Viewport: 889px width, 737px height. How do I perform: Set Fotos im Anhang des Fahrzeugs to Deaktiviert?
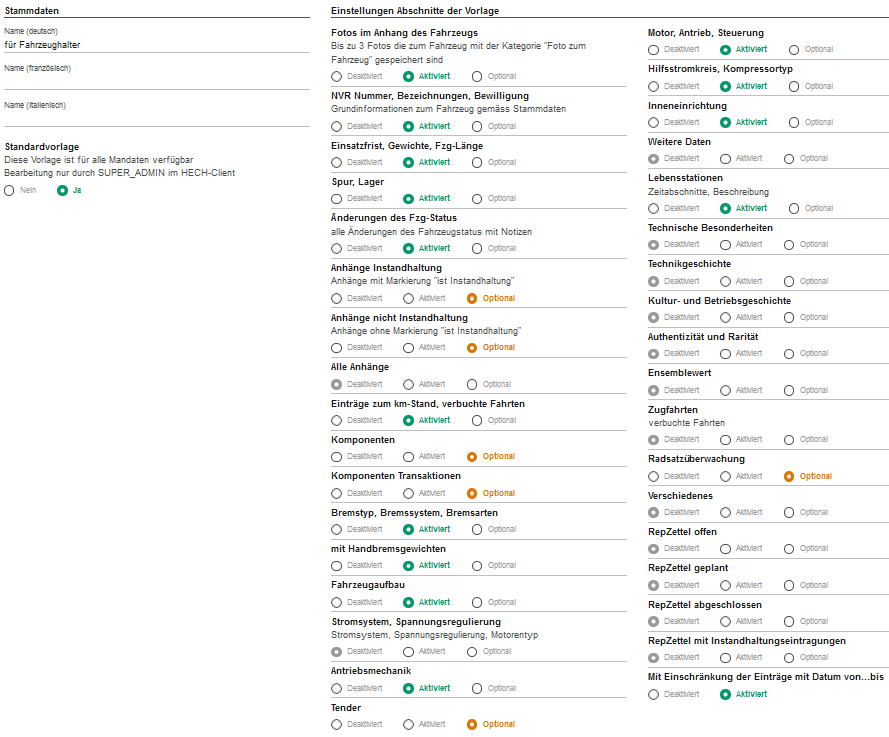pyautogui.click(x=337, y=76)
